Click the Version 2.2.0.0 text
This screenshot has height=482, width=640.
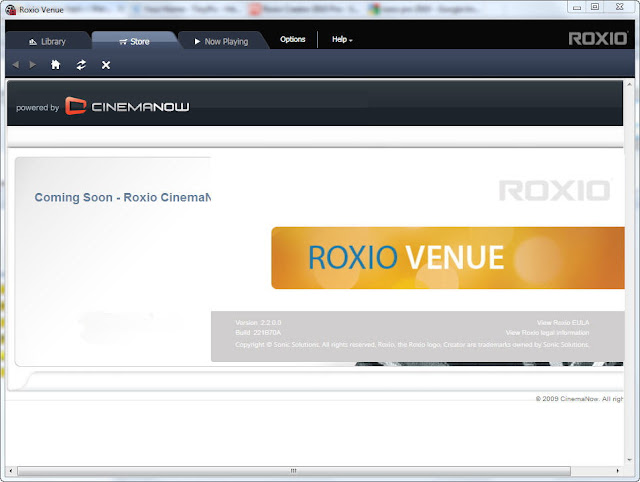258,322
